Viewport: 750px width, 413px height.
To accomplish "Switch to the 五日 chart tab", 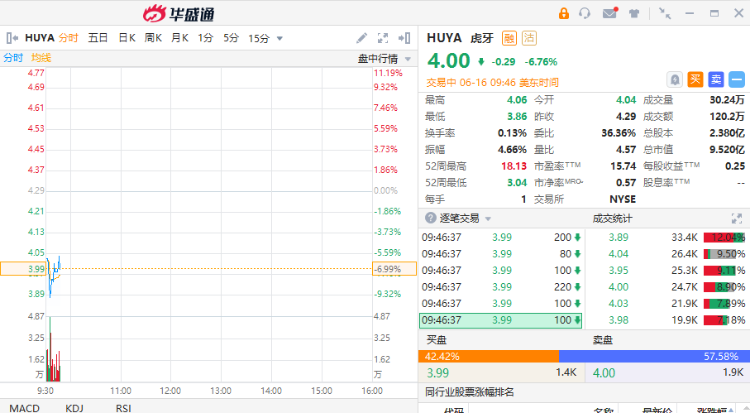I will click(x=98, y=38).
